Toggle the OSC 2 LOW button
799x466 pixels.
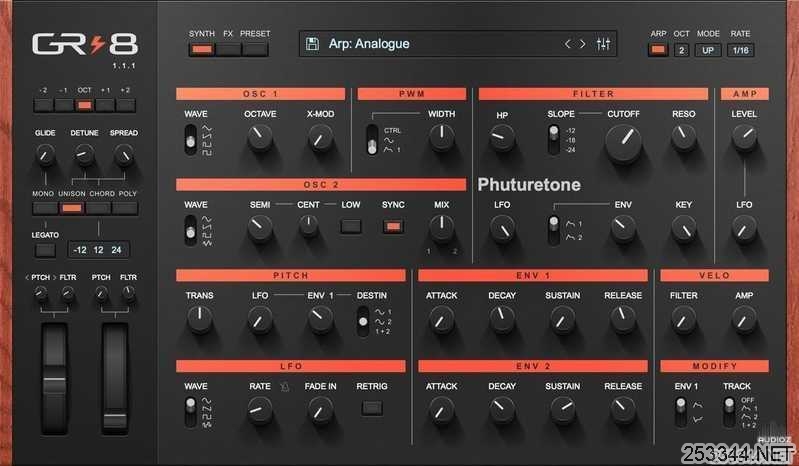[351, 227]
